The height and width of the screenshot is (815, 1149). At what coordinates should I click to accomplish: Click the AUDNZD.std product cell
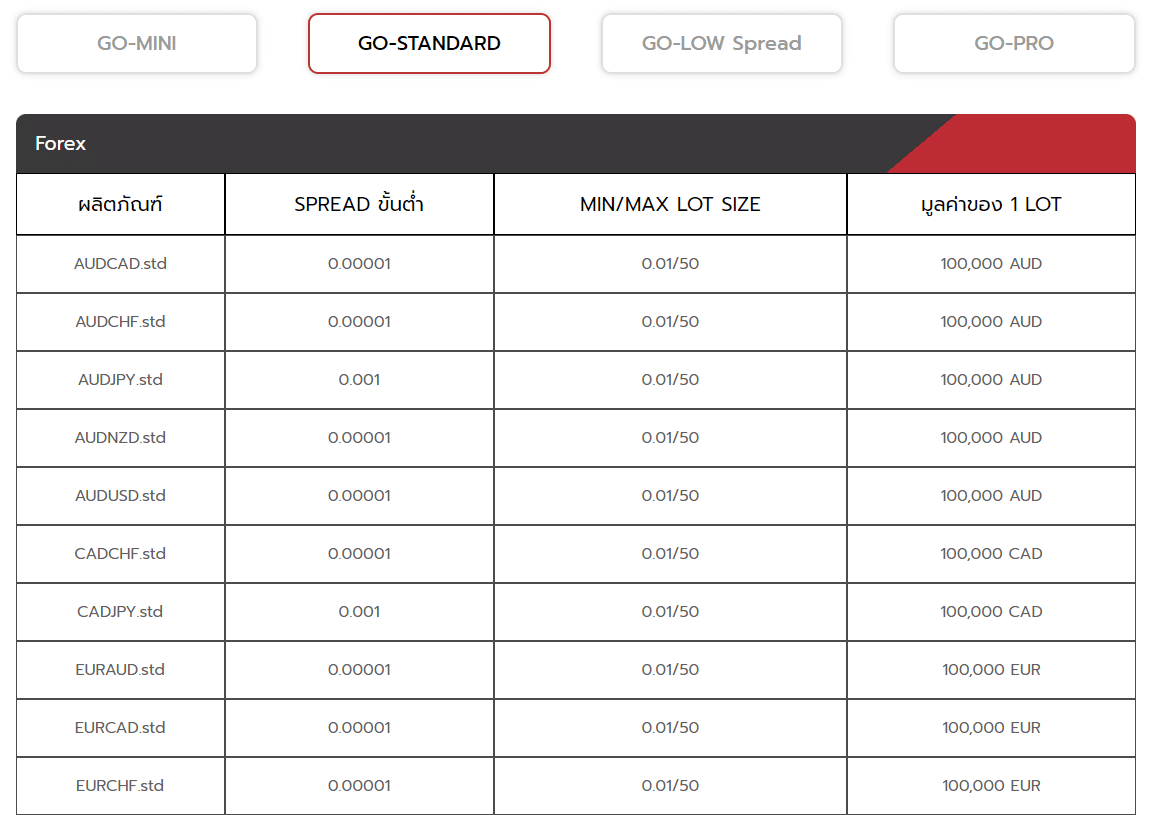pyautogui.click(x=120, y=438)
